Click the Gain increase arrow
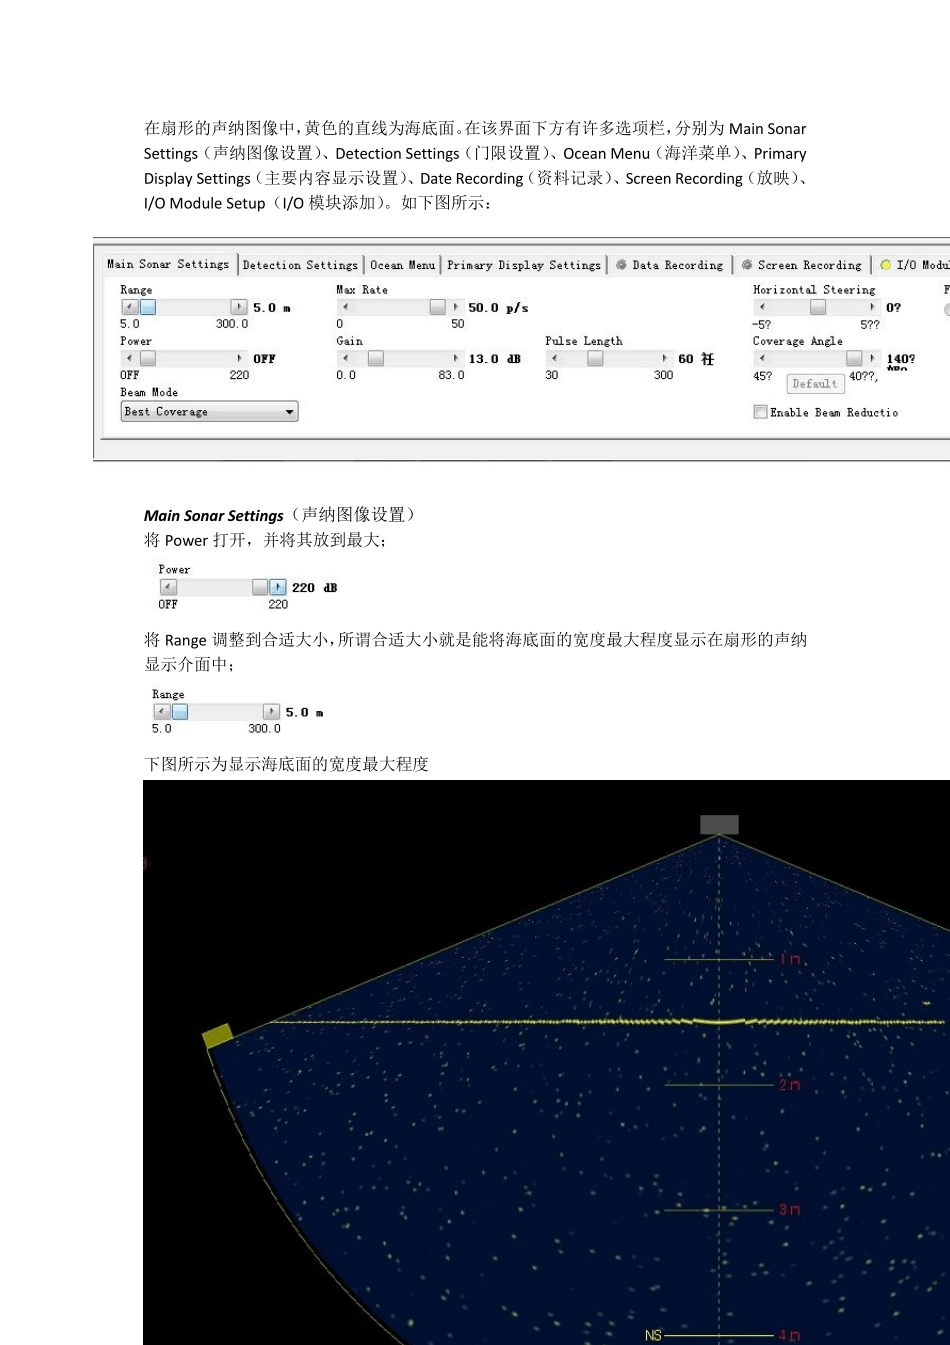Screen dimensions: 950x1345 tap(455, 358)
